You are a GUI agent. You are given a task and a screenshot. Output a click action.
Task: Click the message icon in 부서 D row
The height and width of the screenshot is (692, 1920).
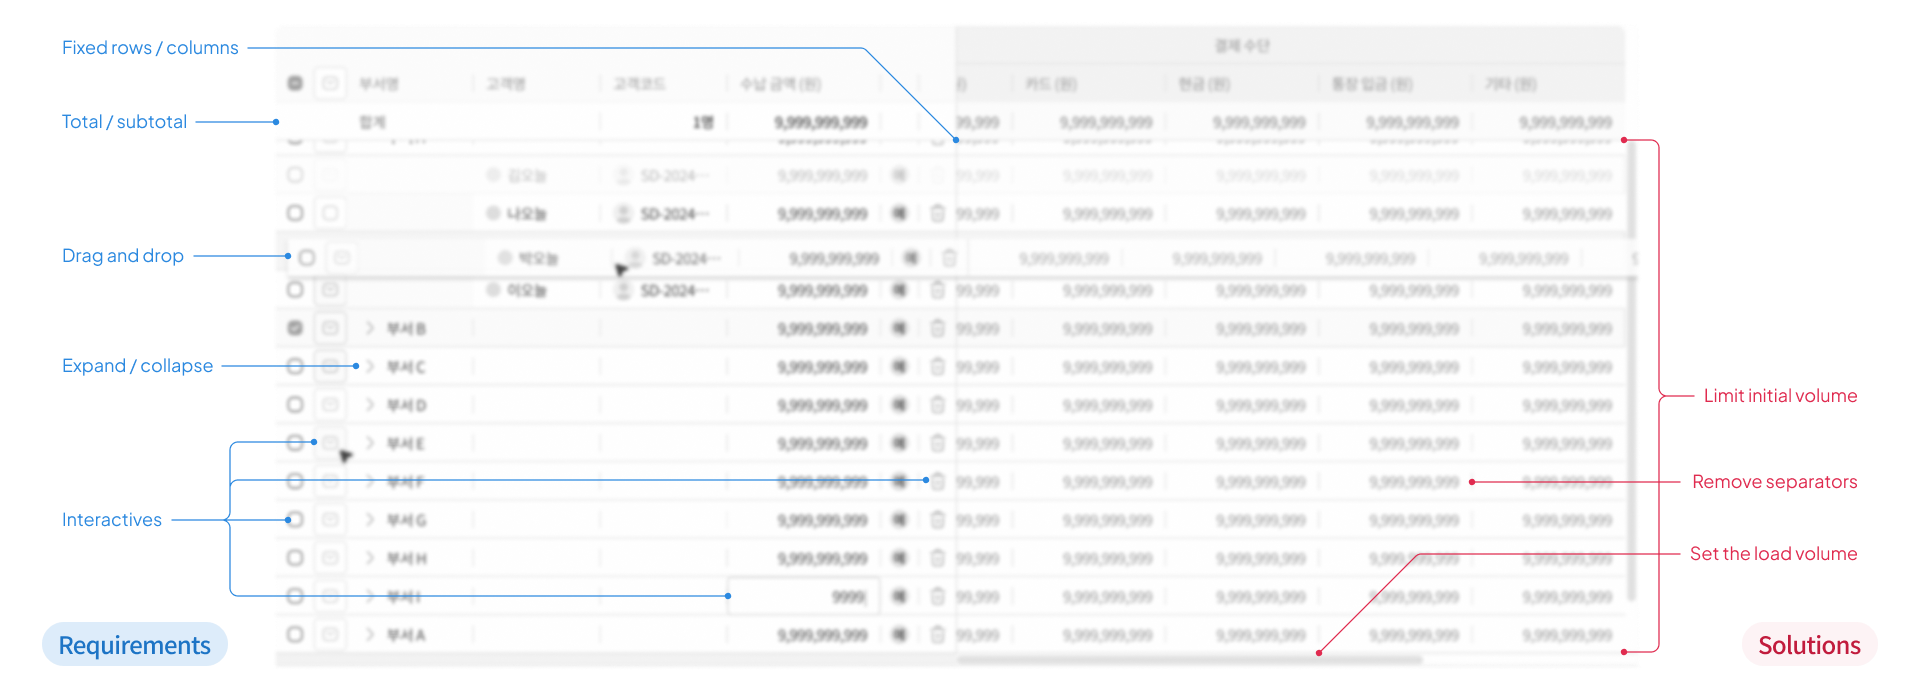pyautogui.click(x=330, y=405)
